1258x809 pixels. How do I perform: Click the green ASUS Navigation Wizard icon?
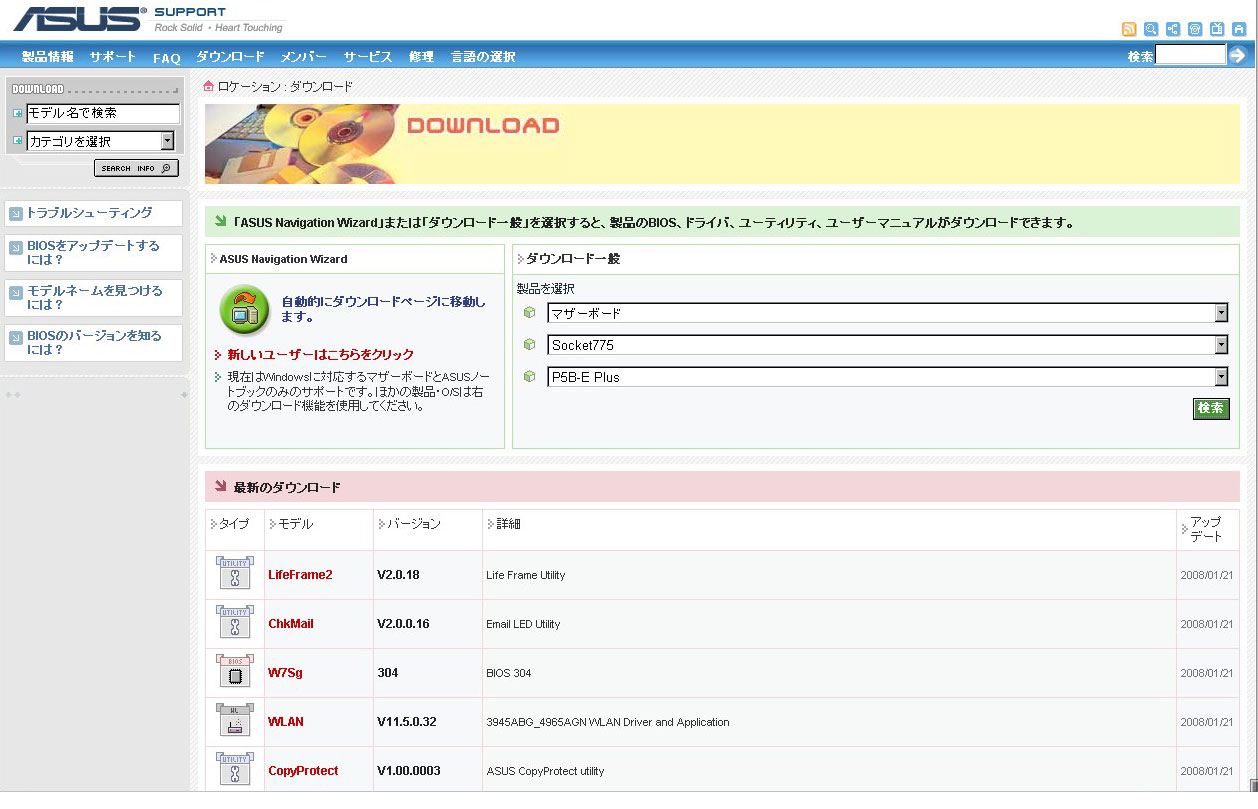pos(244,310)
